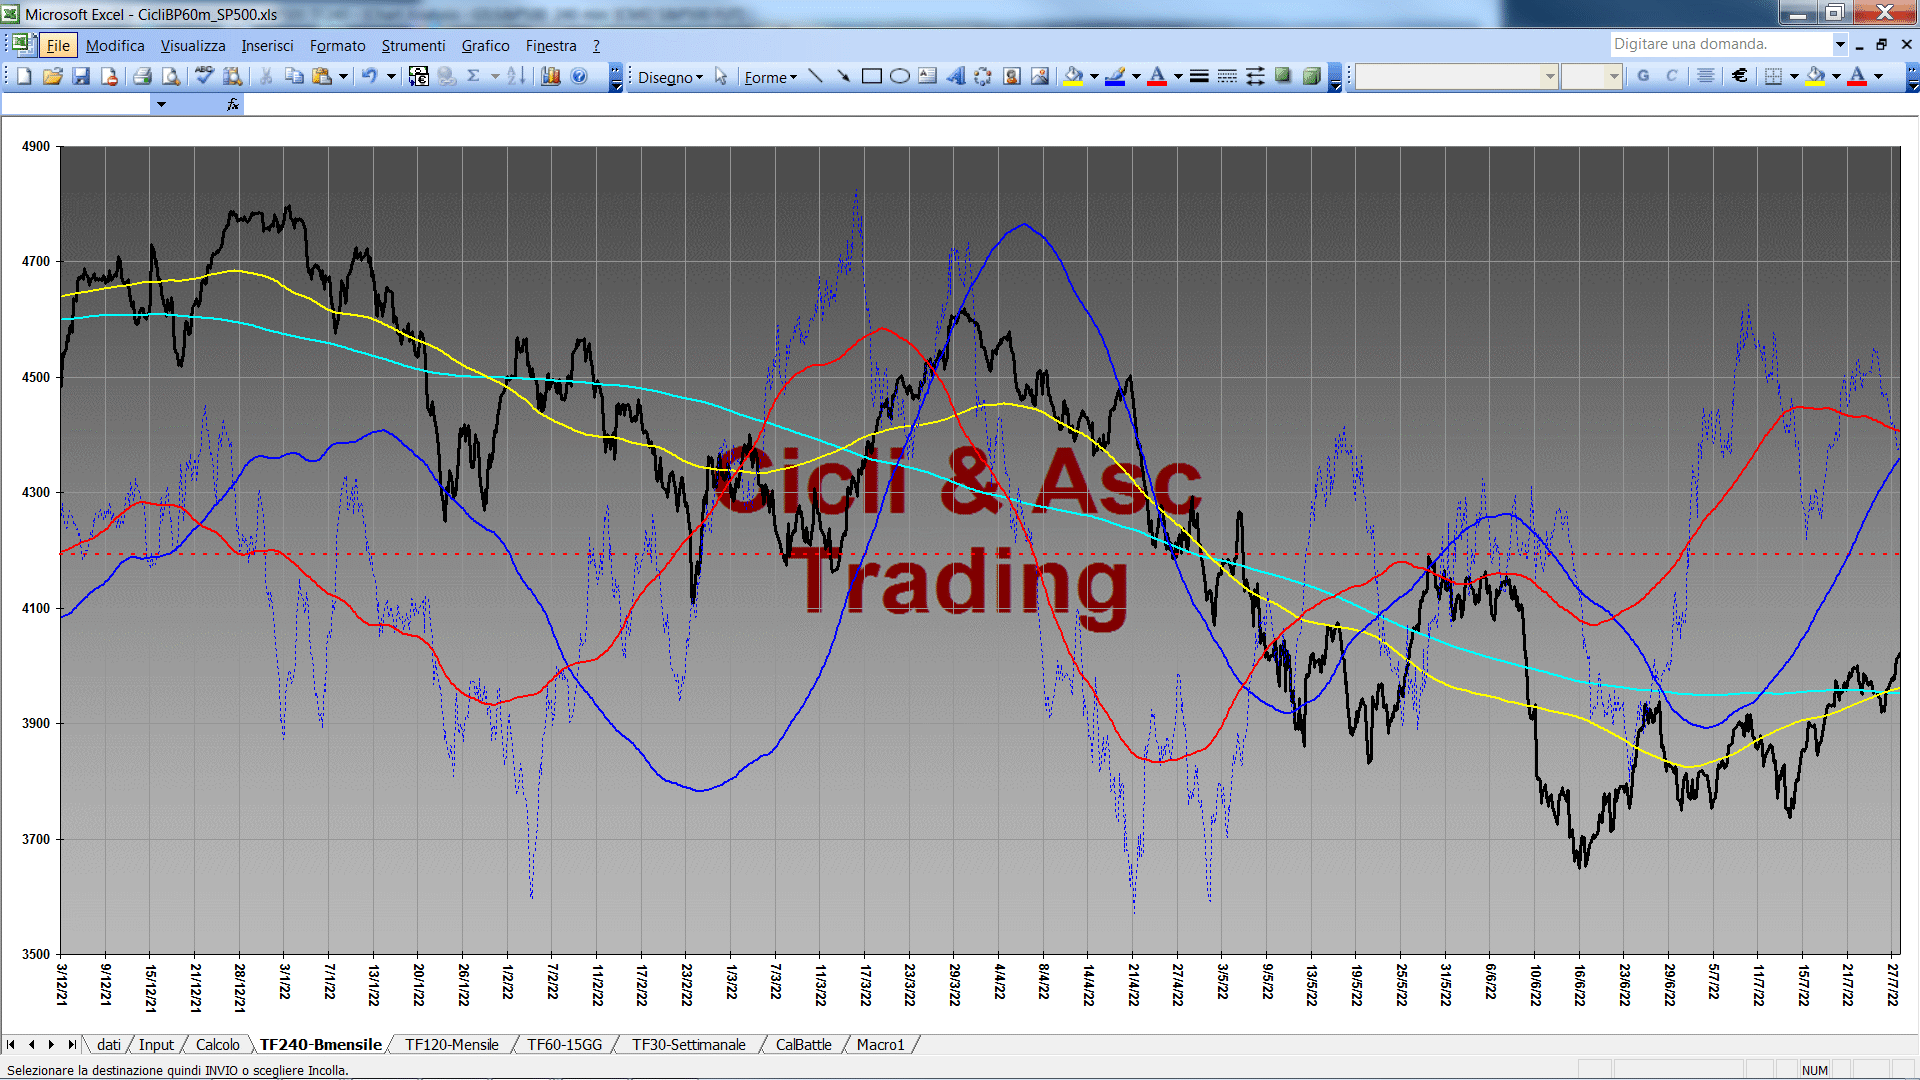Open the Paste options dropdown arrow

coord(343,77)
